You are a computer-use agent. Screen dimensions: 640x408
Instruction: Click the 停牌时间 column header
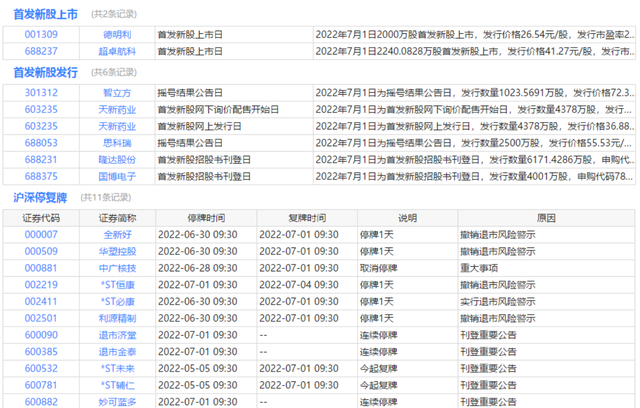point(206,218)
